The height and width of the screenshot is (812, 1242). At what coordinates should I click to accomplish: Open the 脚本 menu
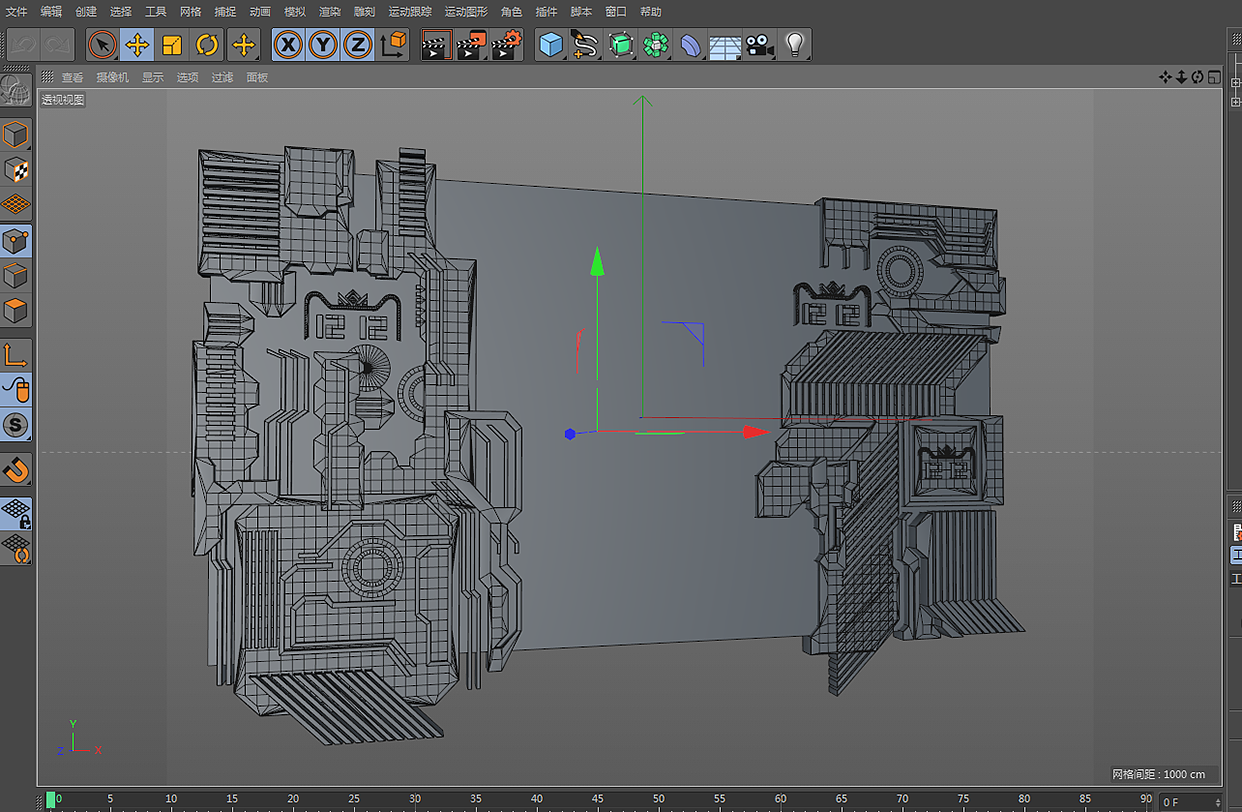pyautogui.click(x=581, y=12)
